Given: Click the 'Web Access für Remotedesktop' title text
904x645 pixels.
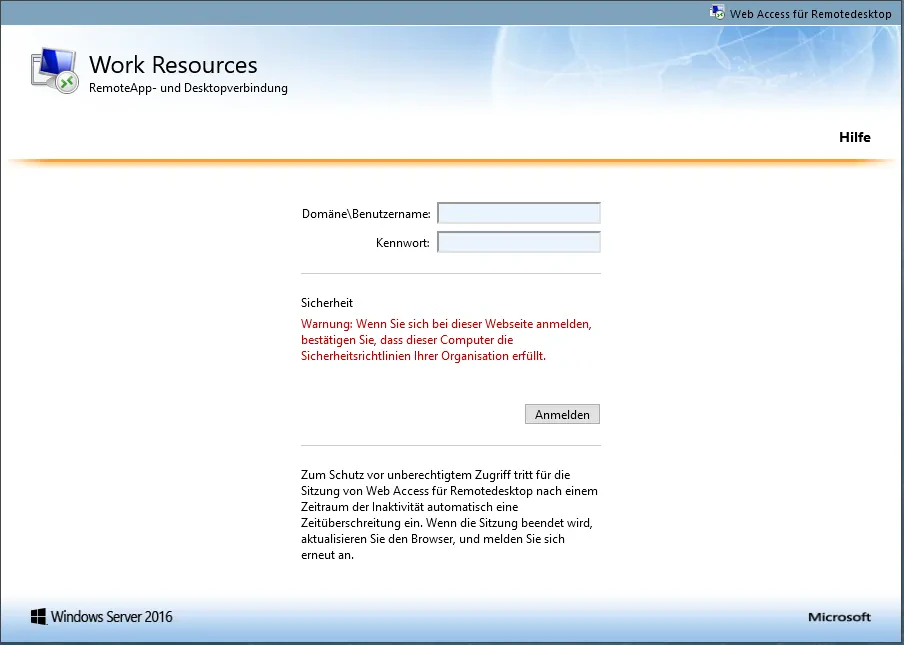Looking at the screenshot, I should pos(811,14).
